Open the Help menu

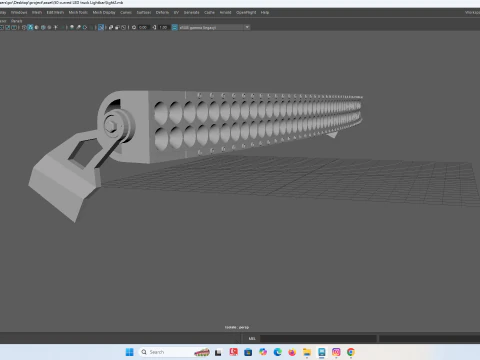pyautogui.click(x=265, y=12)
